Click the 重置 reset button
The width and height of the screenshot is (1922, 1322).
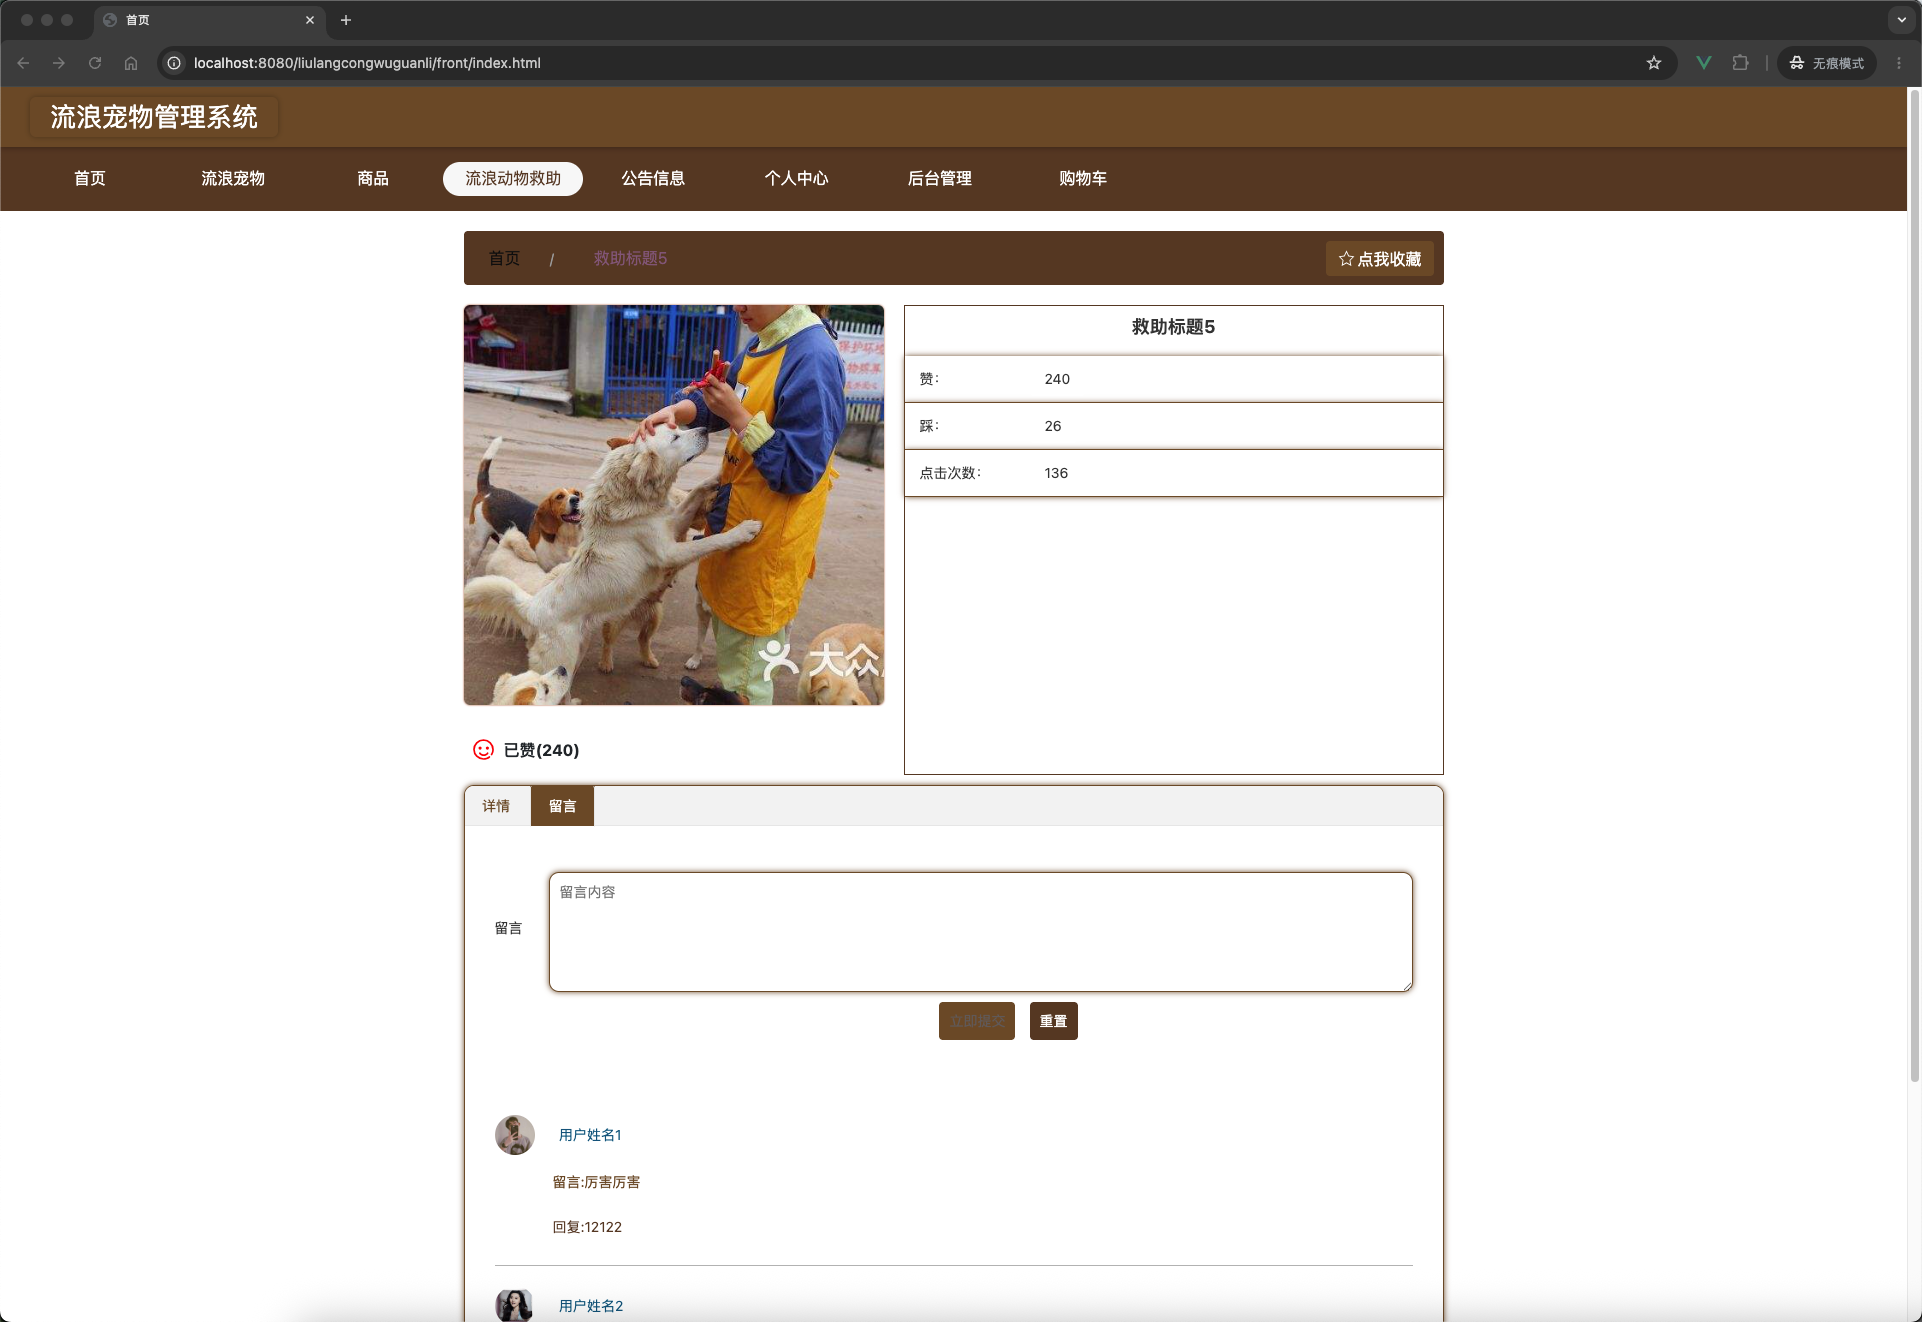(1054, 1021)
